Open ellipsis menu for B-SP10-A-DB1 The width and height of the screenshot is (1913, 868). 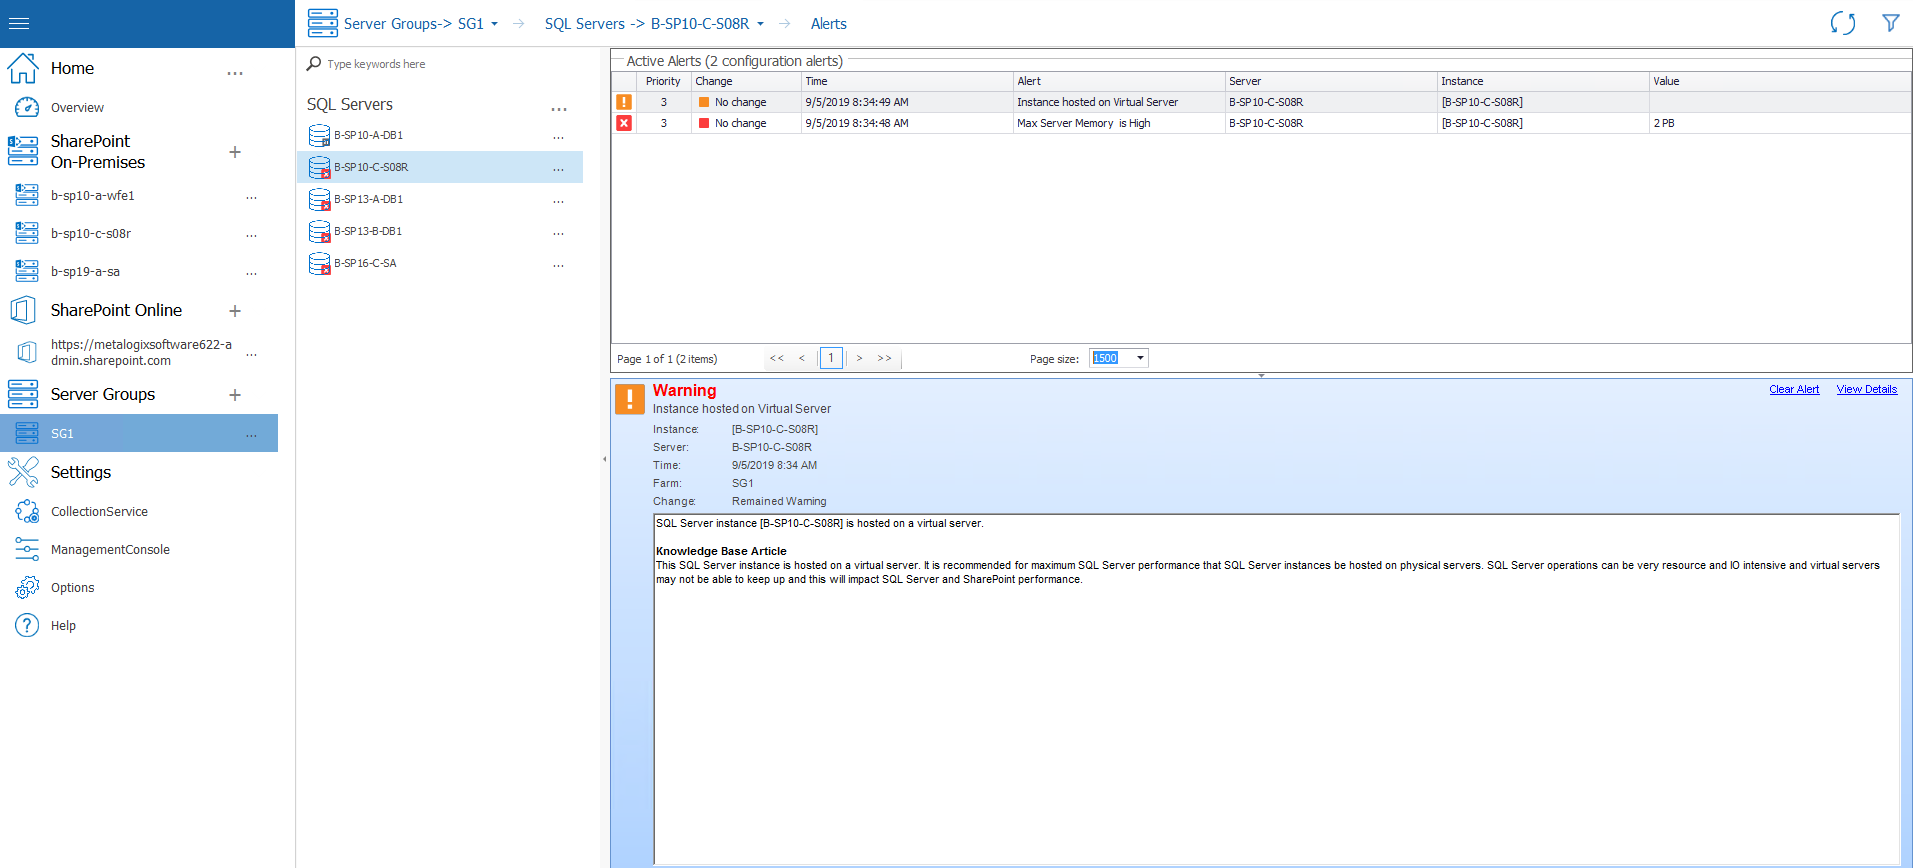[558, 137]
